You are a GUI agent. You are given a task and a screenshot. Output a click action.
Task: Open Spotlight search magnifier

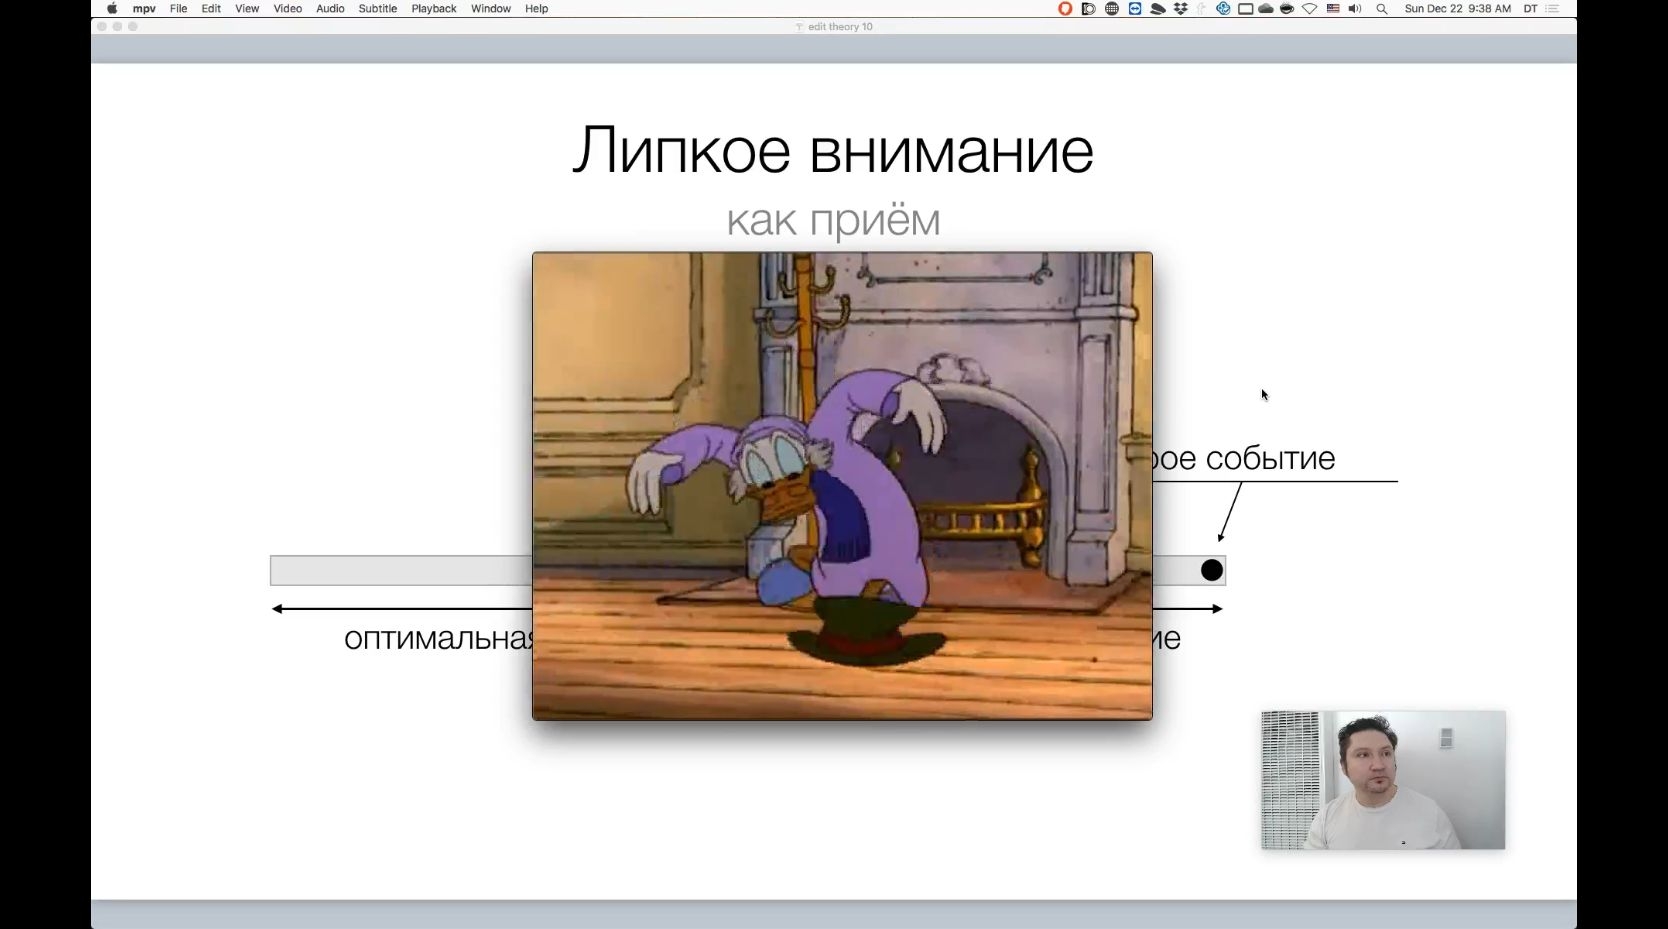(1382, 9)
